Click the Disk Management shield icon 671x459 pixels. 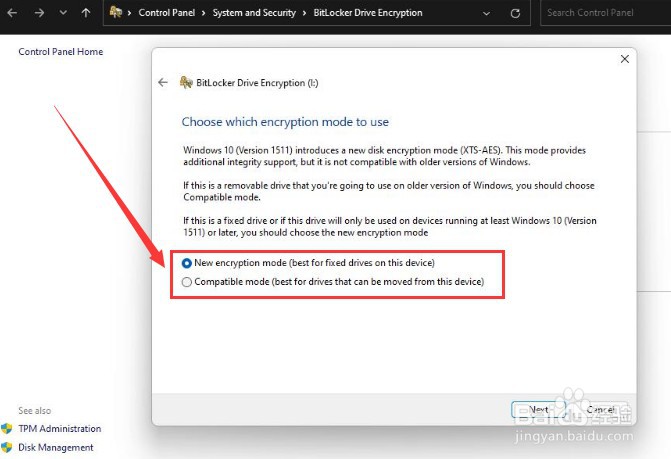(x=7, y=448)
